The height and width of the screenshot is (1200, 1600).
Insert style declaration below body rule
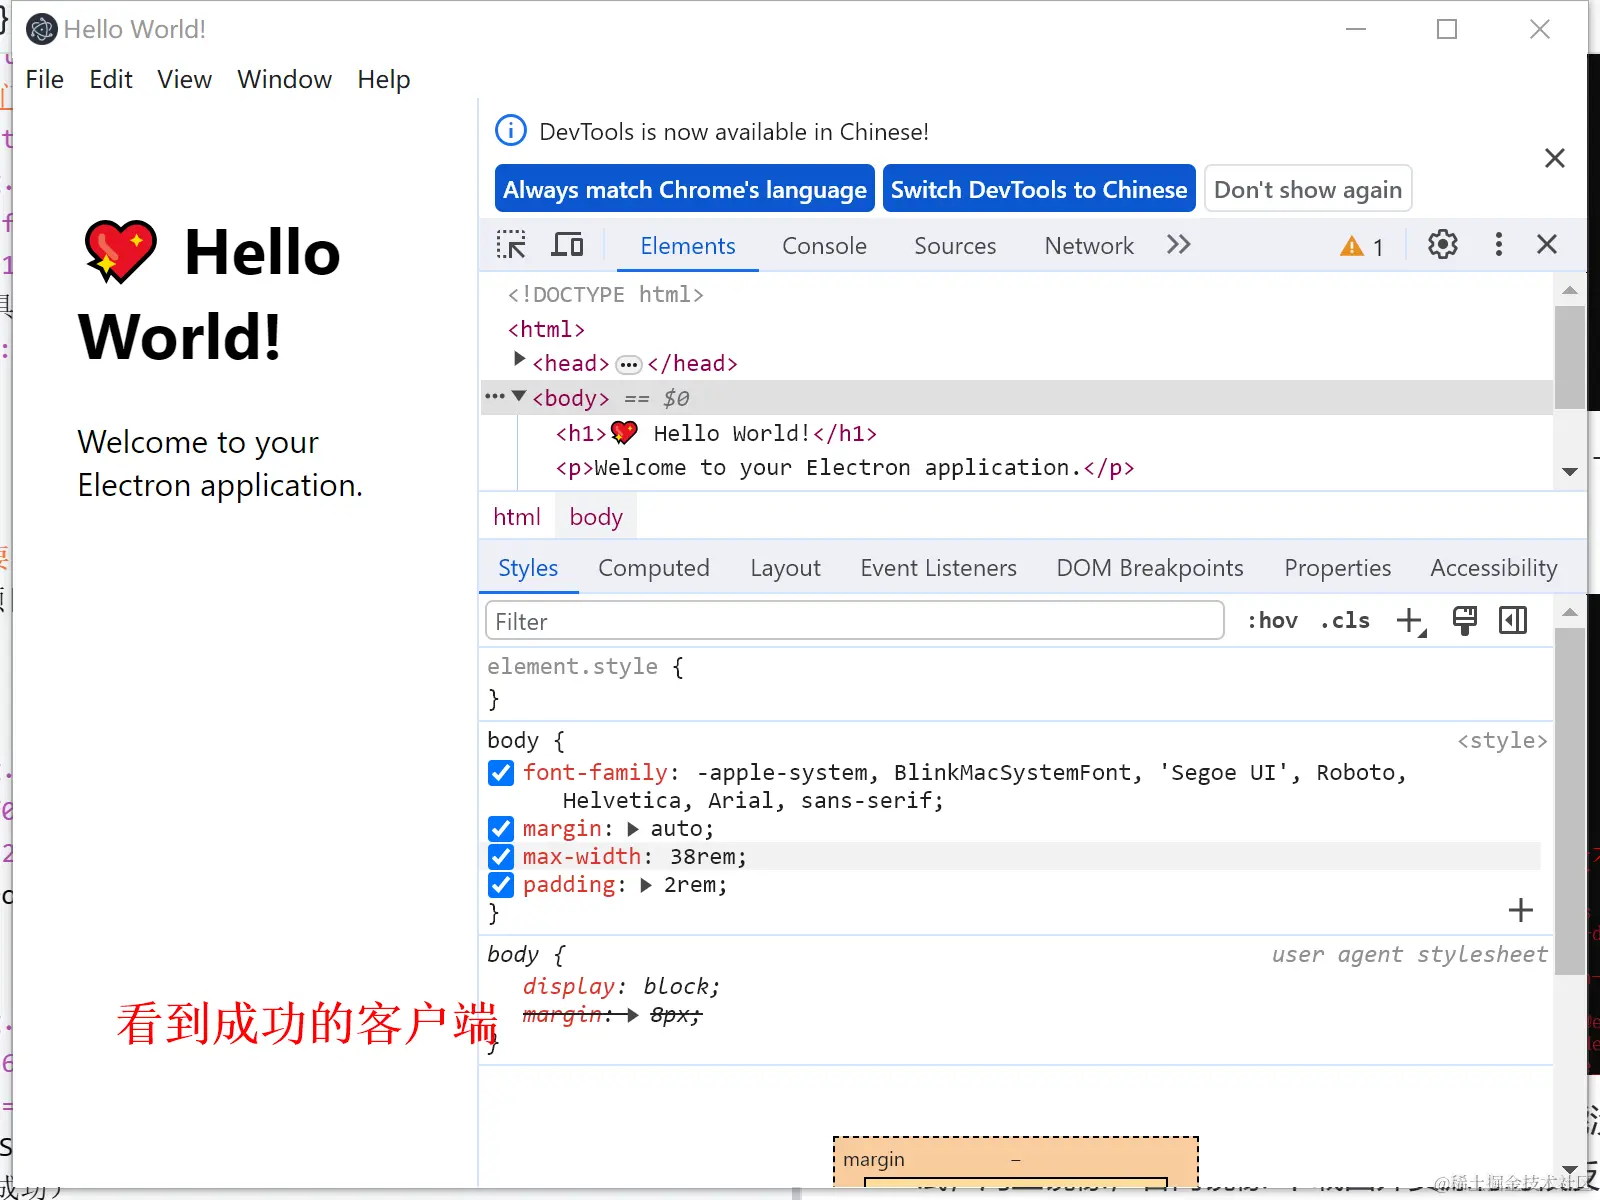pos(1521,910)
